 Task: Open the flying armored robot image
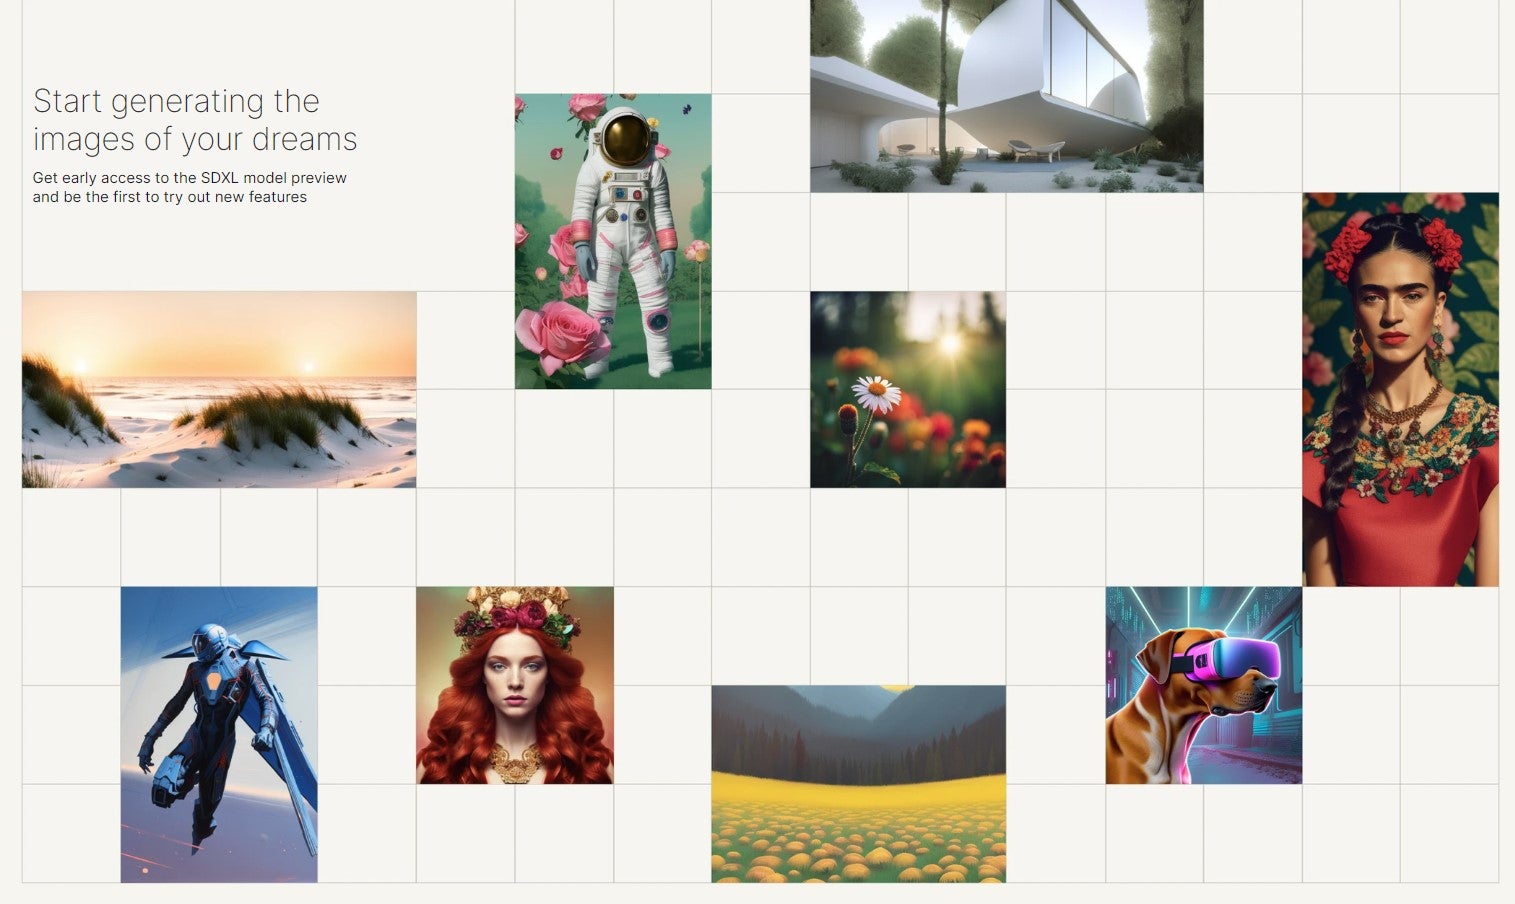point(219,735)
